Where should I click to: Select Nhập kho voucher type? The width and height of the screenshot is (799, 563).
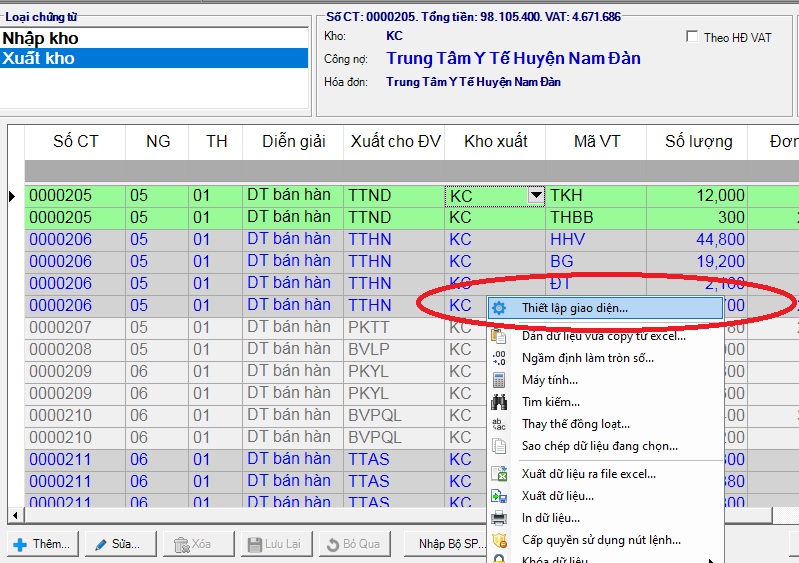click(x=154, y=38)
